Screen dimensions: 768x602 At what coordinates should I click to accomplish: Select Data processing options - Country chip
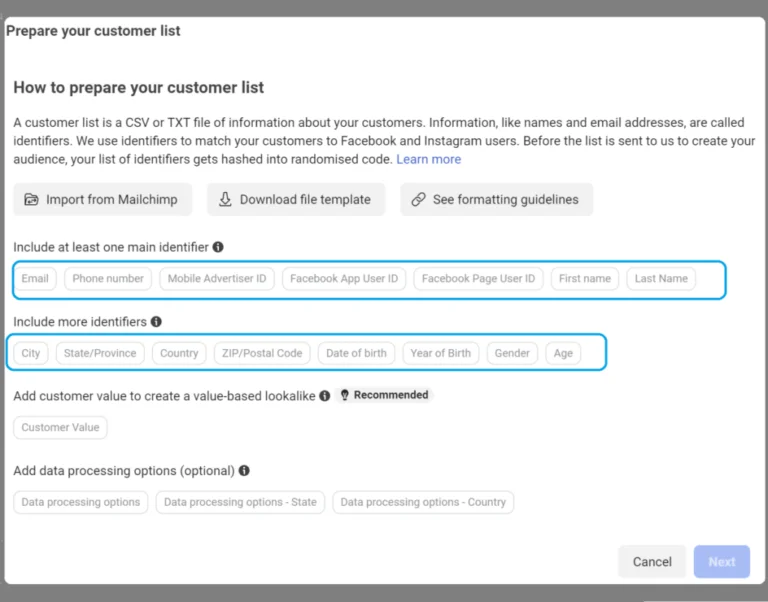[423, 502]
